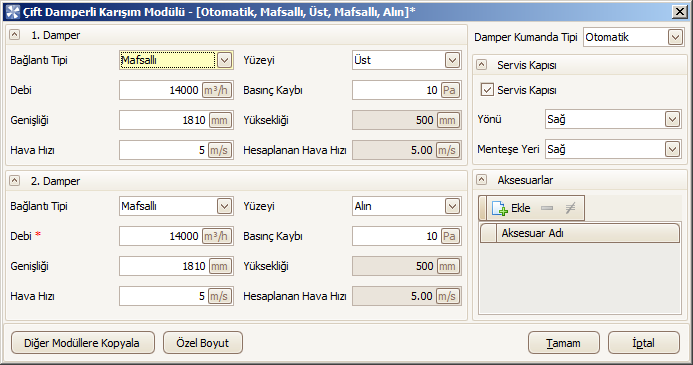This screenshot has width=693, height=365.
Task: Toggle the Servis Kapısı checkbox
Action: (x=487, y=90)
